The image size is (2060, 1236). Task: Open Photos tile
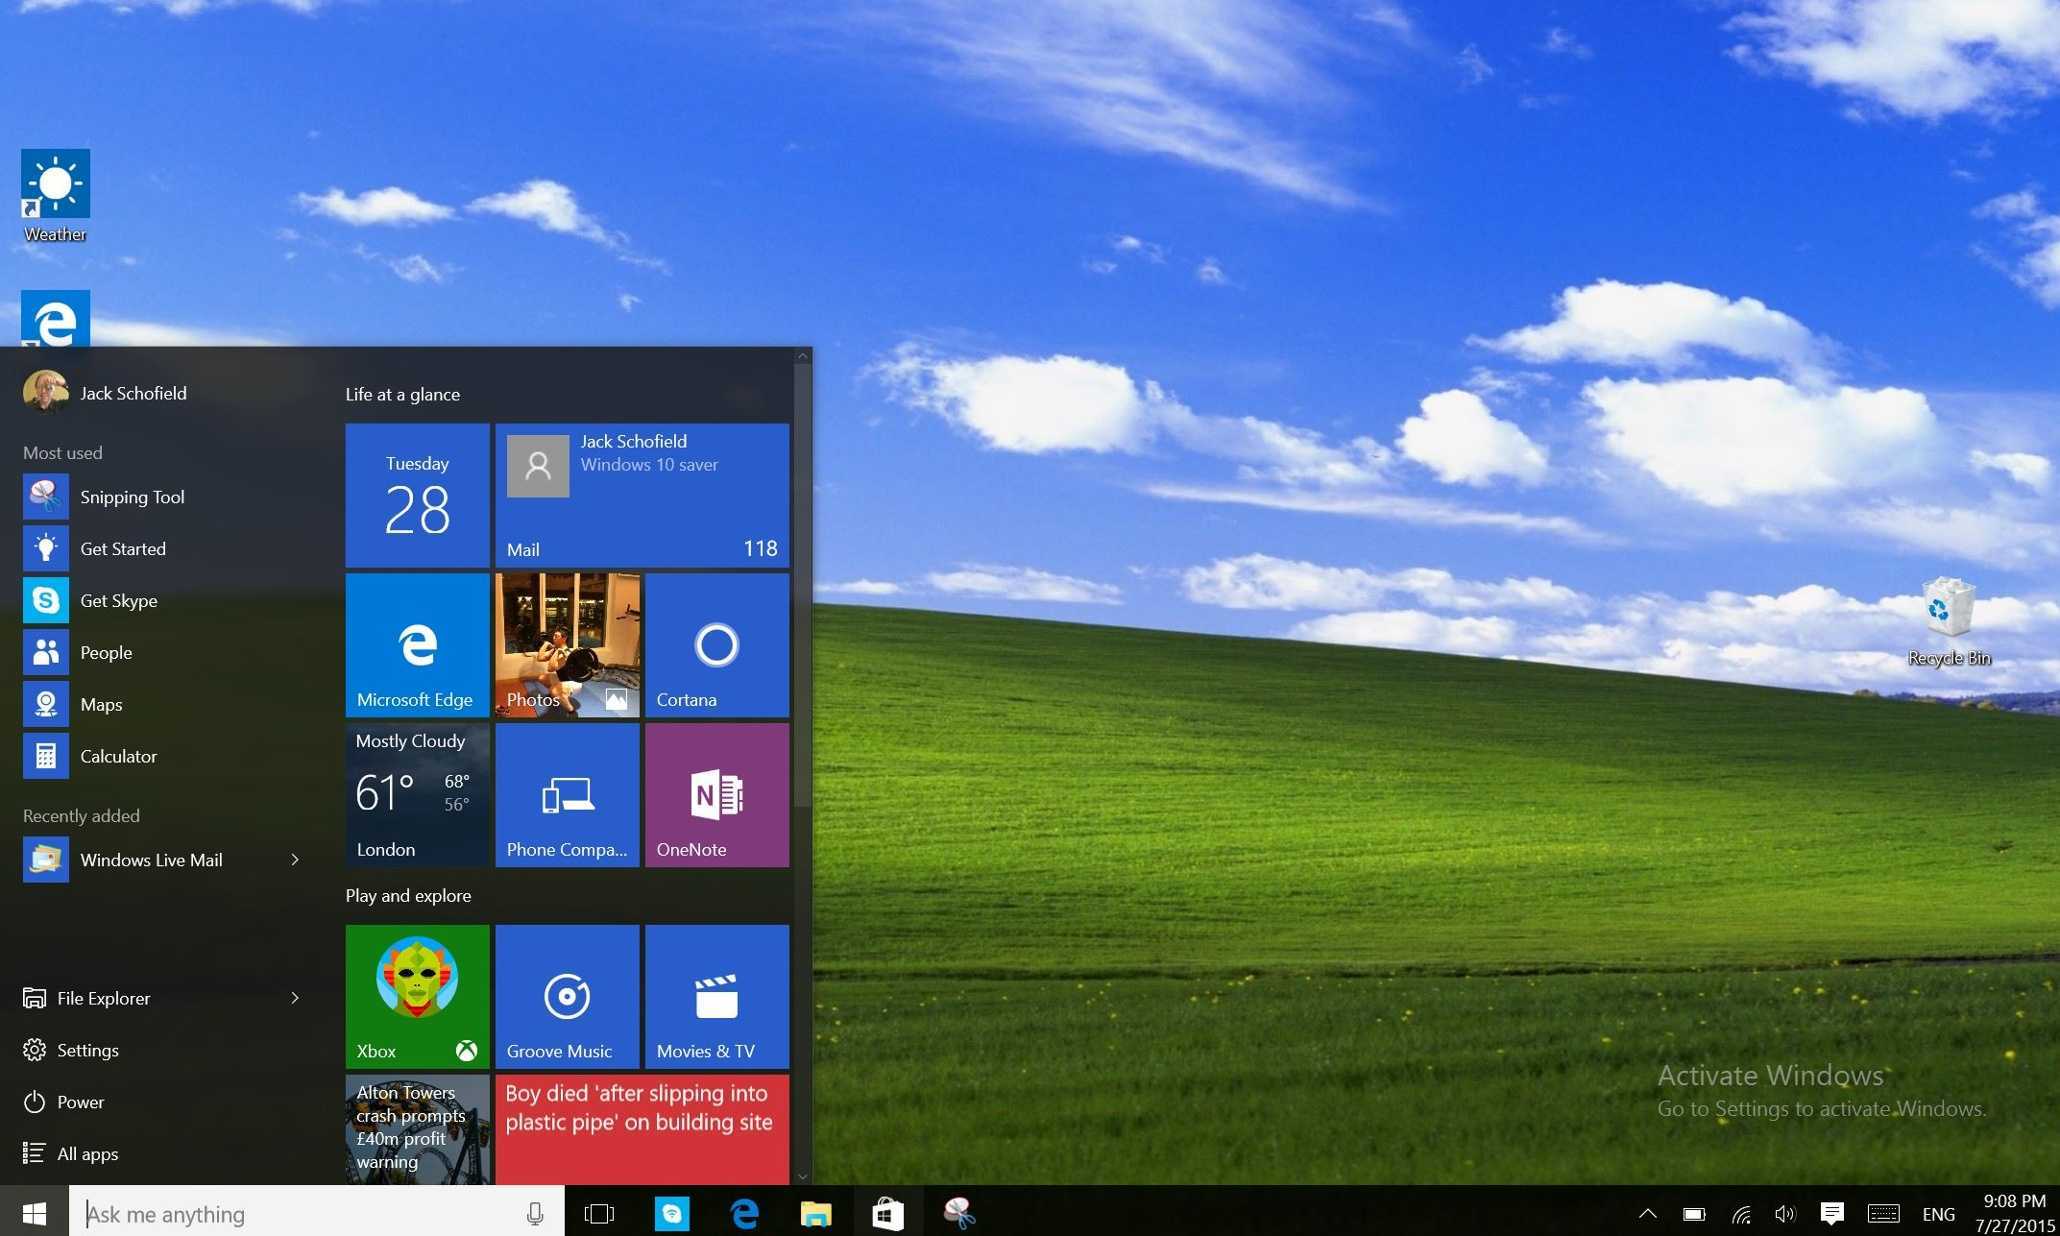click(x=569, y=644)
